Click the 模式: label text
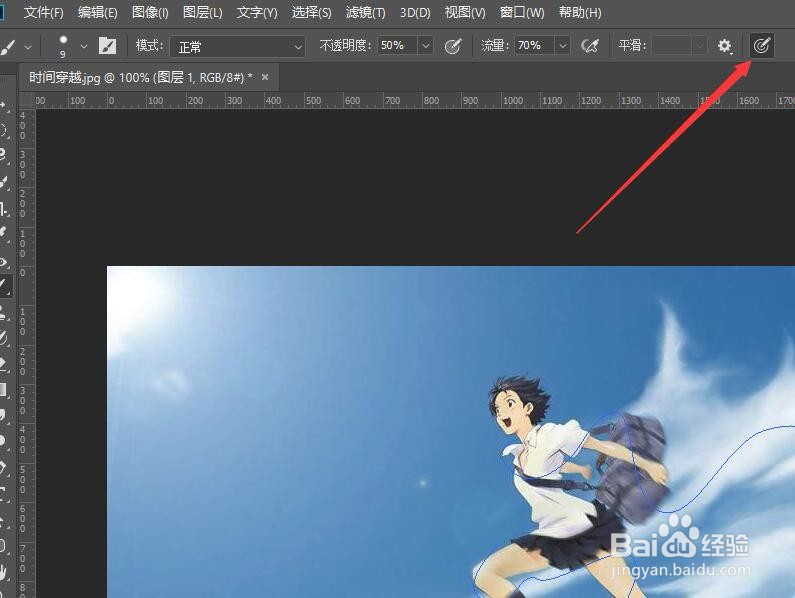795x598 pixels. (x=150, y=46)
